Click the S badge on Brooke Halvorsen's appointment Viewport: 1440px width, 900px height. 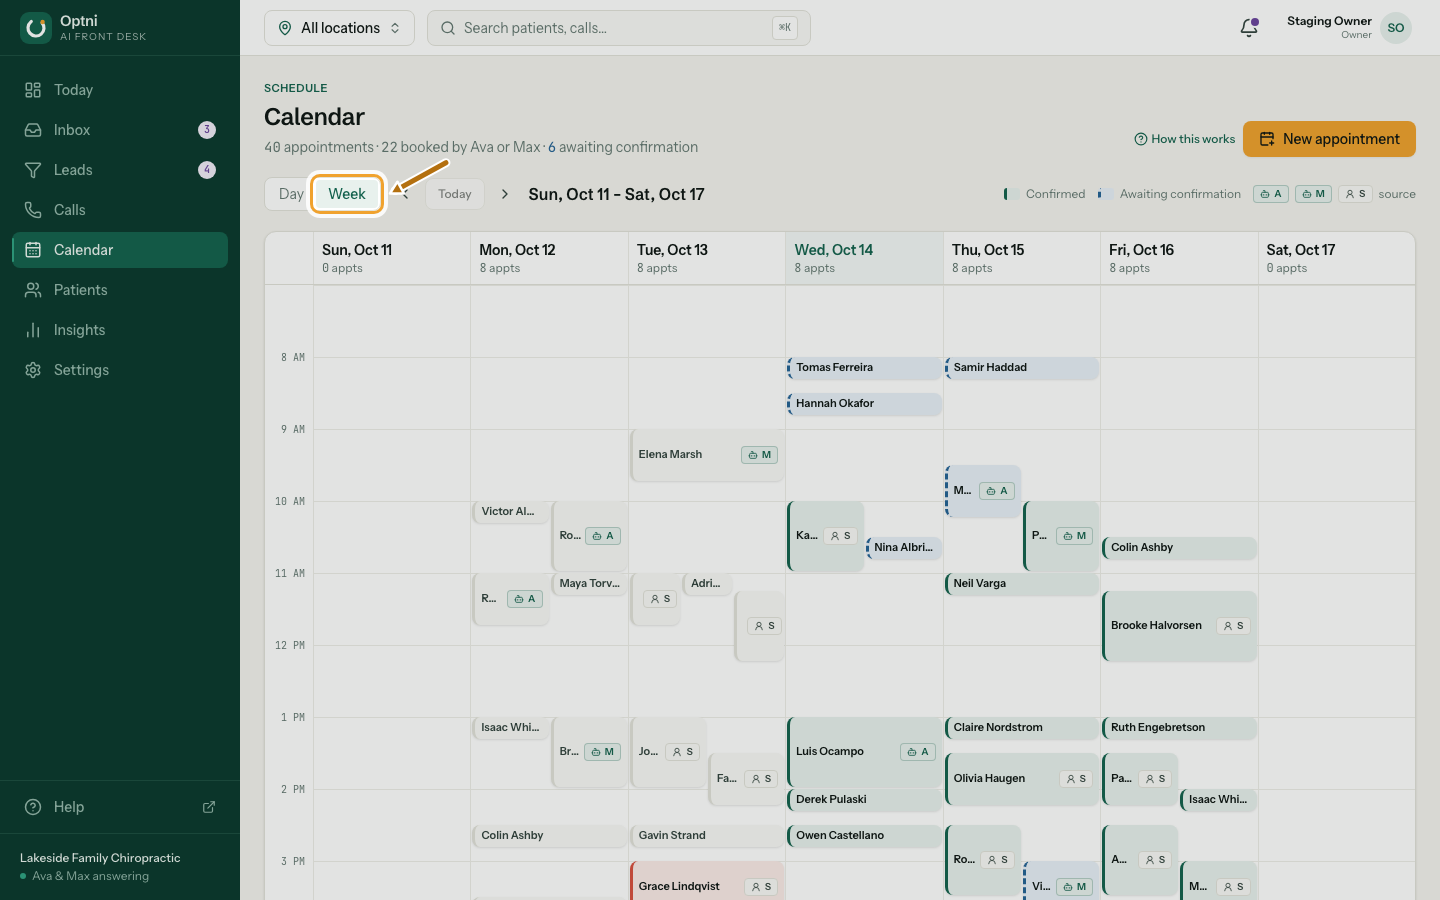1233,626
